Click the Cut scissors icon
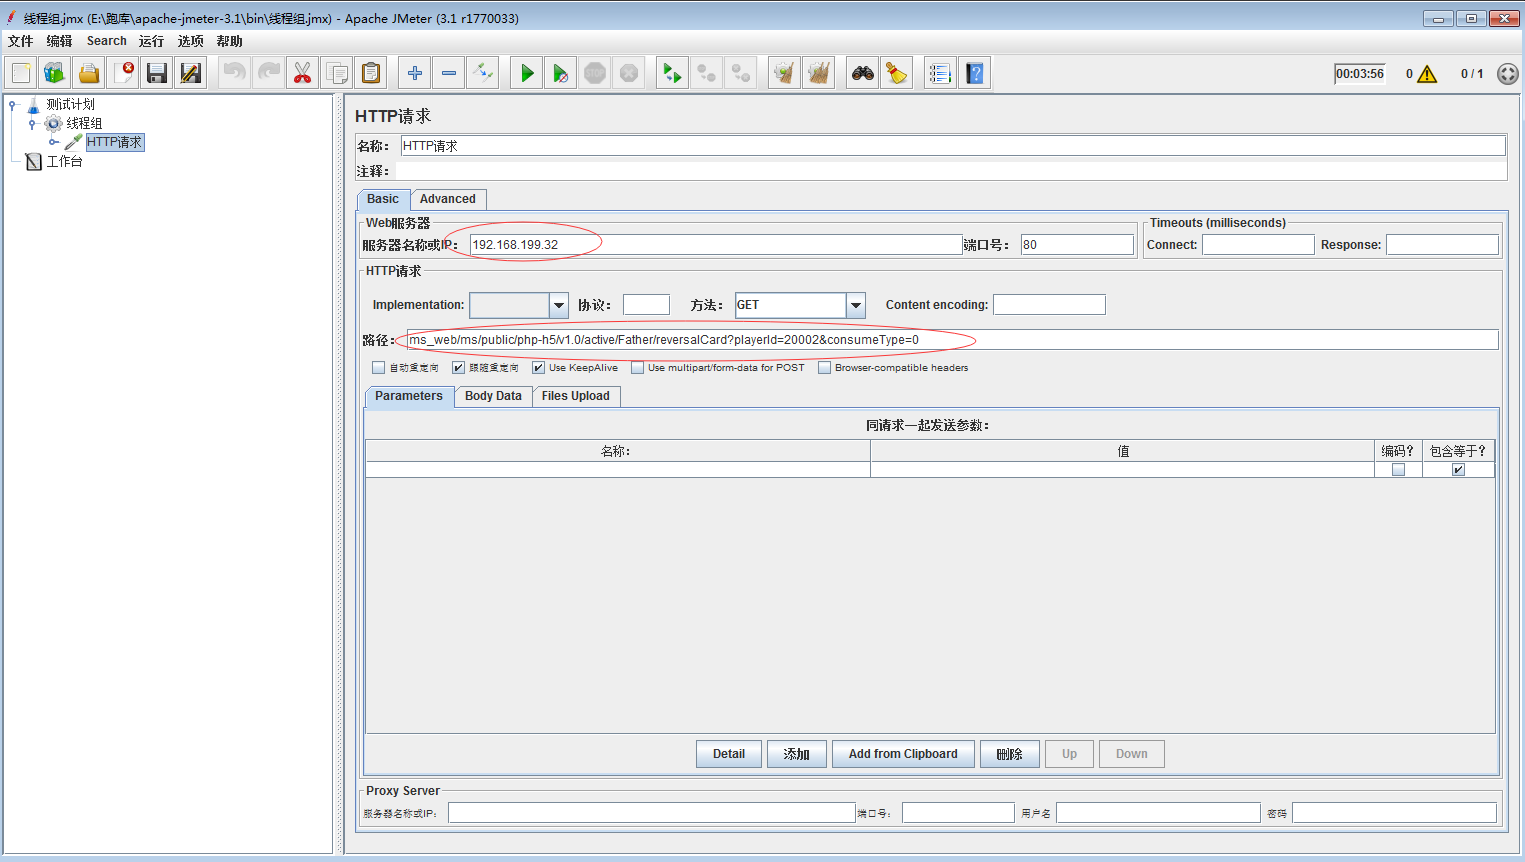1525x862 pixels. (302, 73)
